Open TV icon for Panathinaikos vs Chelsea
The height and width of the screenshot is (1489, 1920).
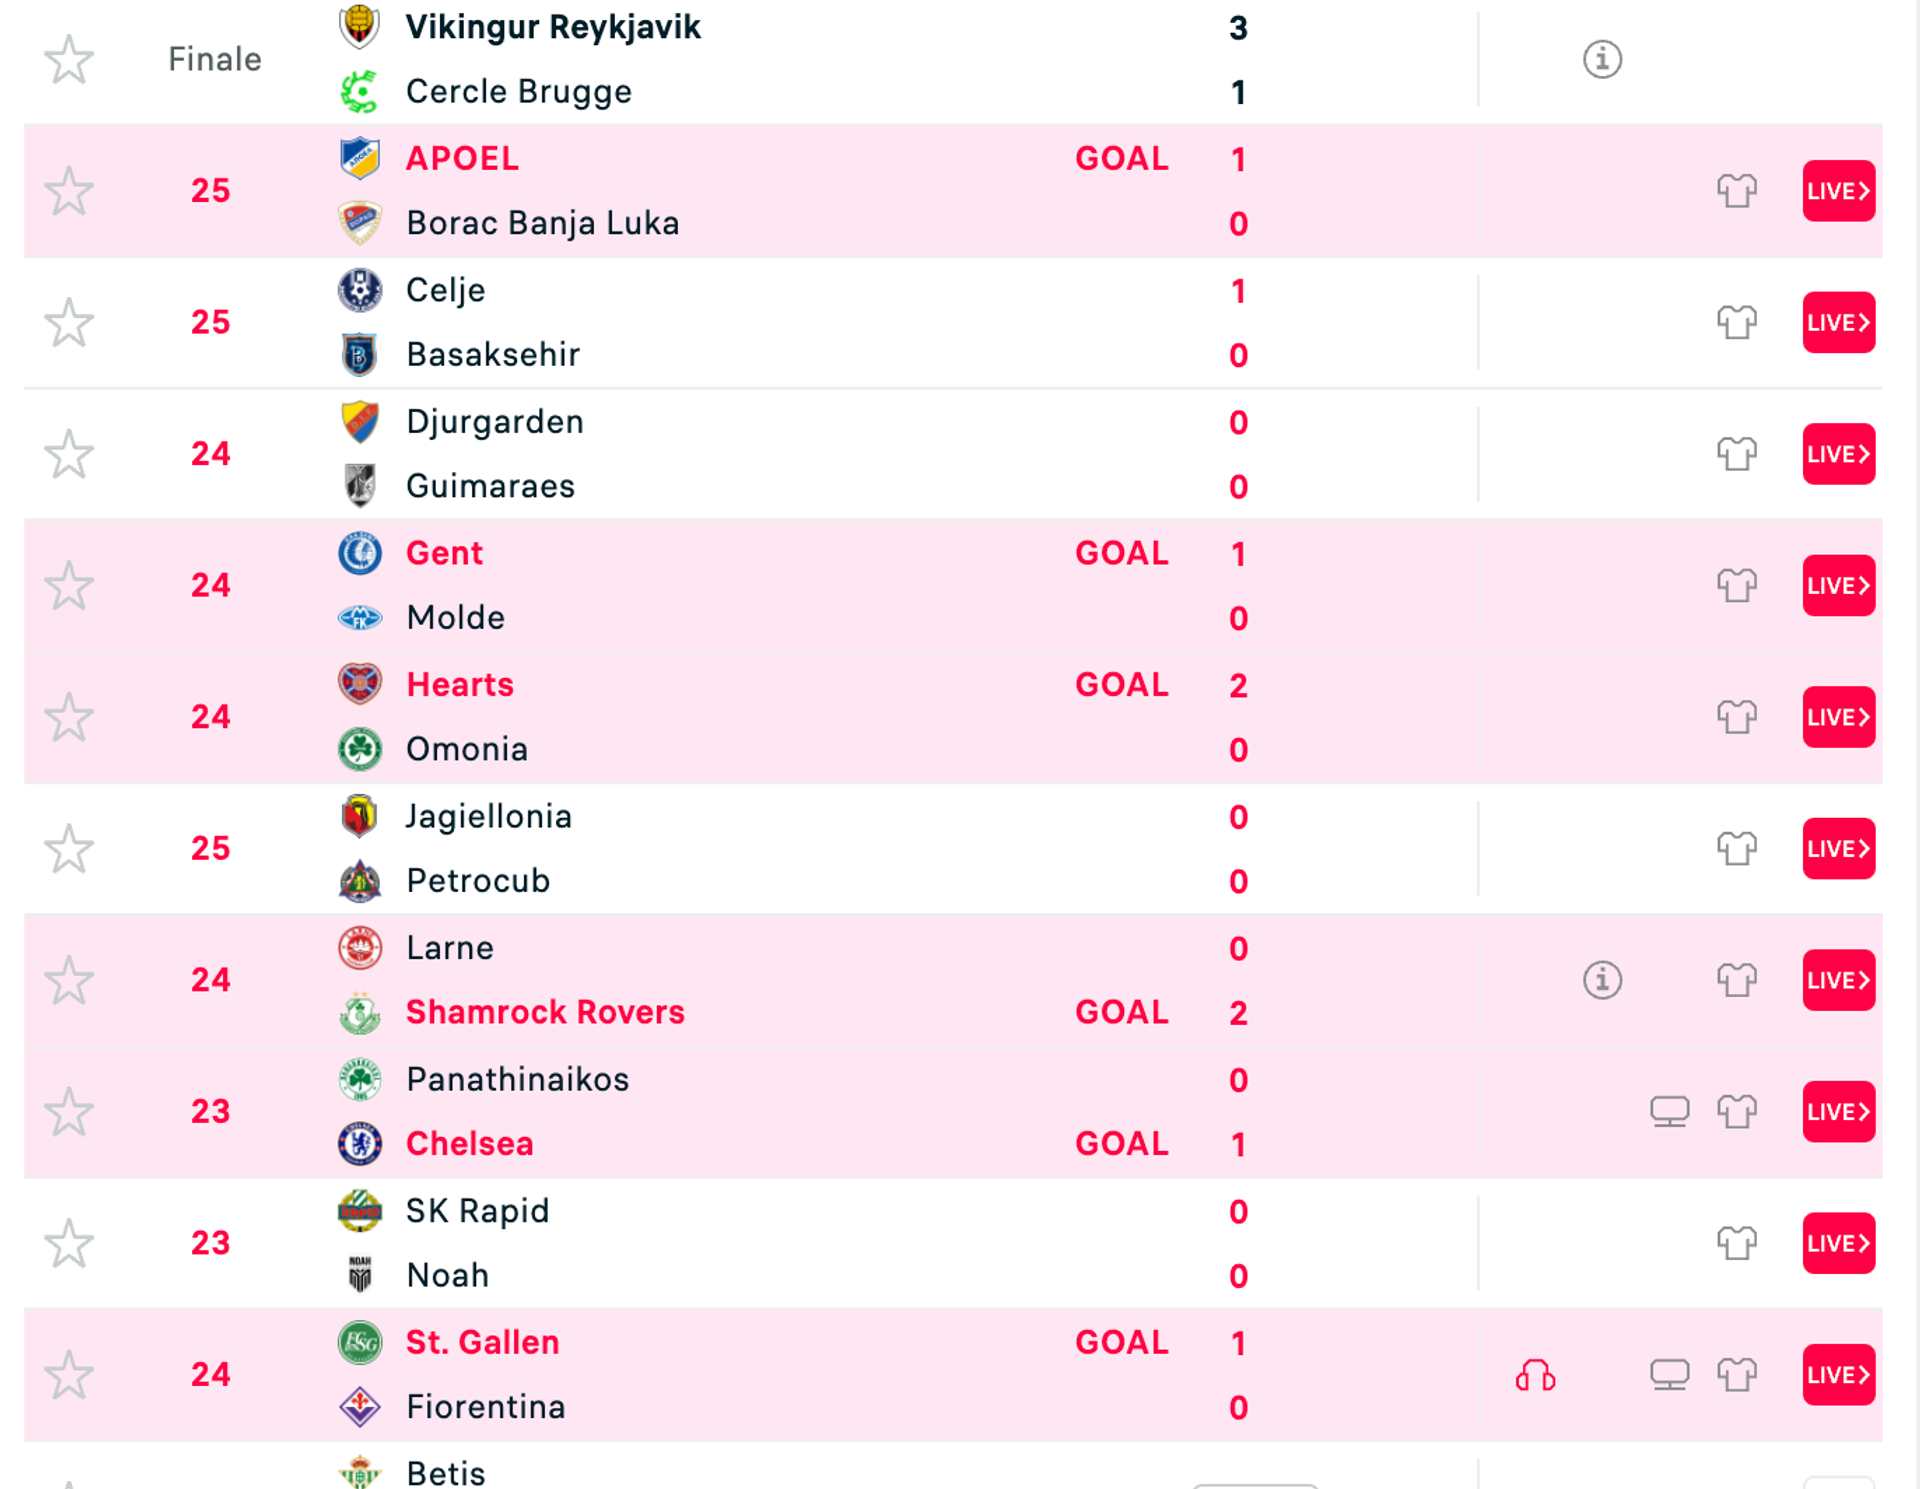coord(1669,1111)
